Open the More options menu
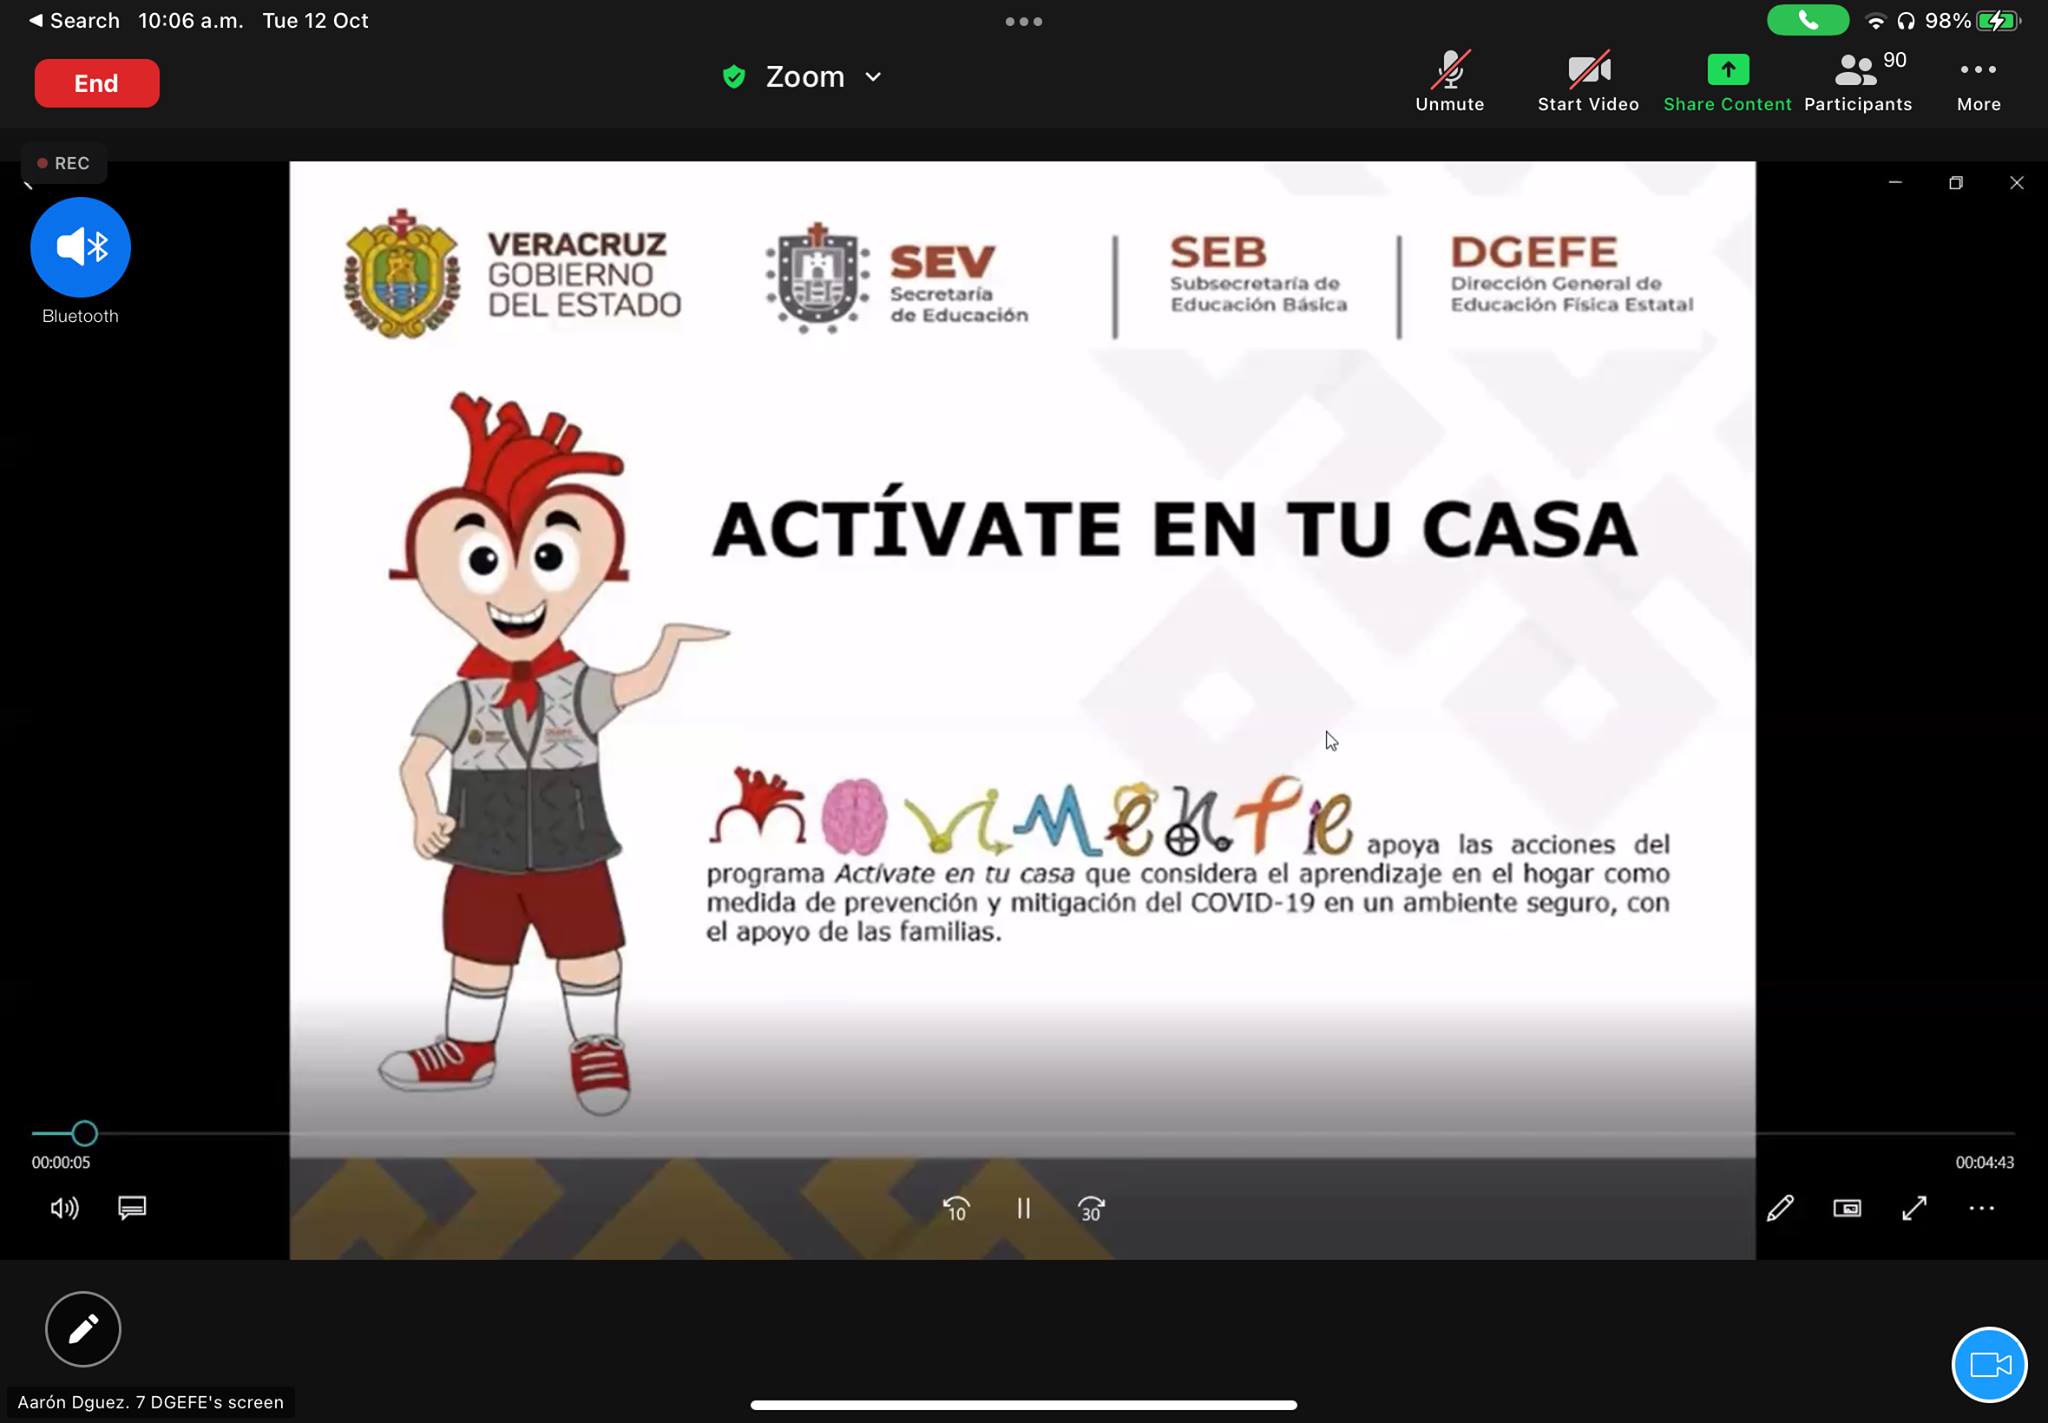The height and width of the screenshot is (1423, 2048). [x=1978, y=81]
